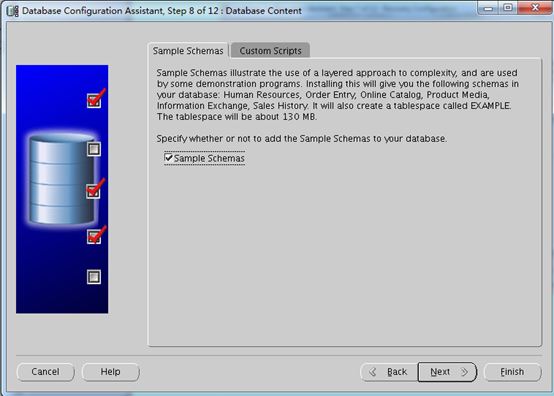Cancel the database configuration wizard
The image size is (554, 396).
46,372
